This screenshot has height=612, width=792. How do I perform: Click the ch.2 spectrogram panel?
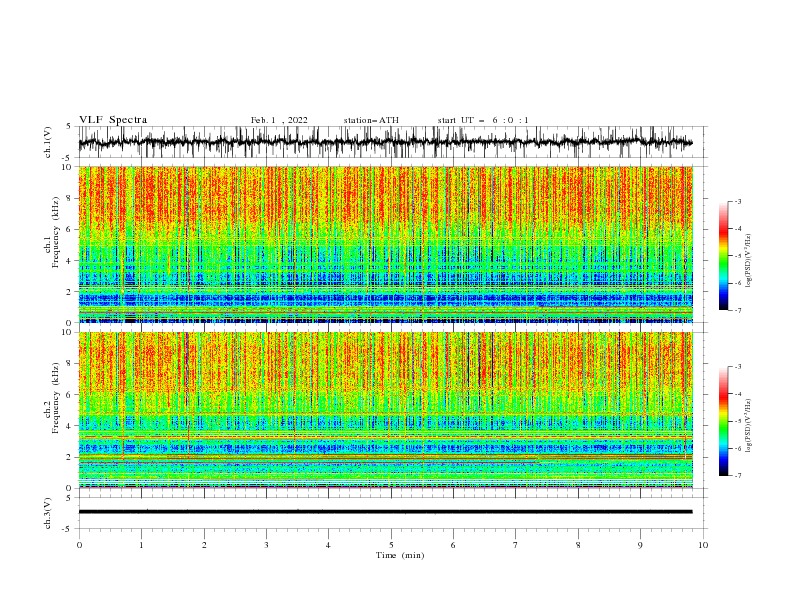point(385,410)
